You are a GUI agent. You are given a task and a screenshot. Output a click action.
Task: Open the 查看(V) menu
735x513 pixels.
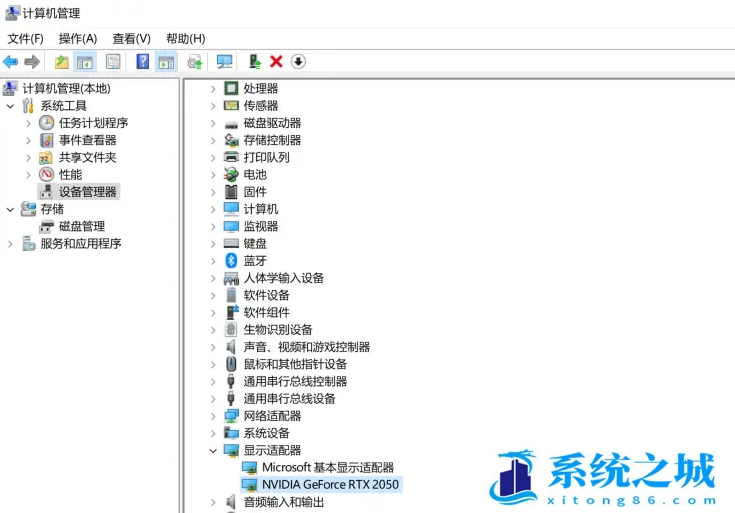[x=131, y=38]
